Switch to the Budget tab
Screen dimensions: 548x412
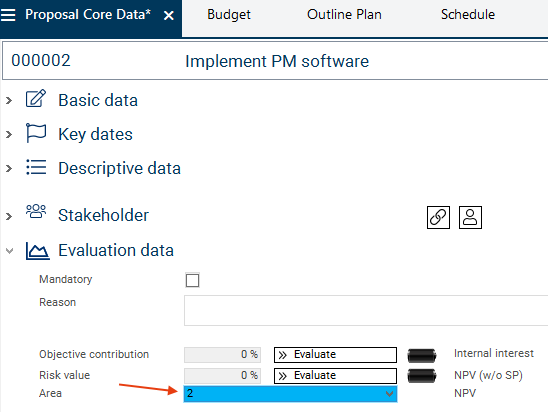229,15
